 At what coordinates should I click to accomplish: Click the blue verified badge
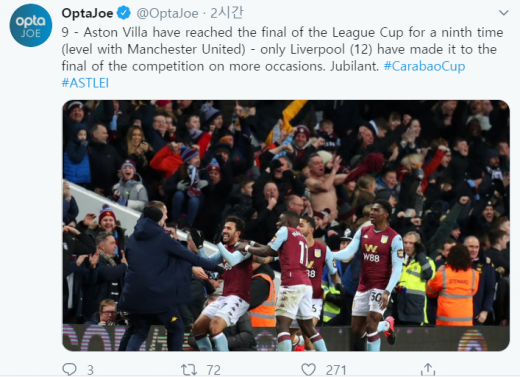click(x=123, y=13)
